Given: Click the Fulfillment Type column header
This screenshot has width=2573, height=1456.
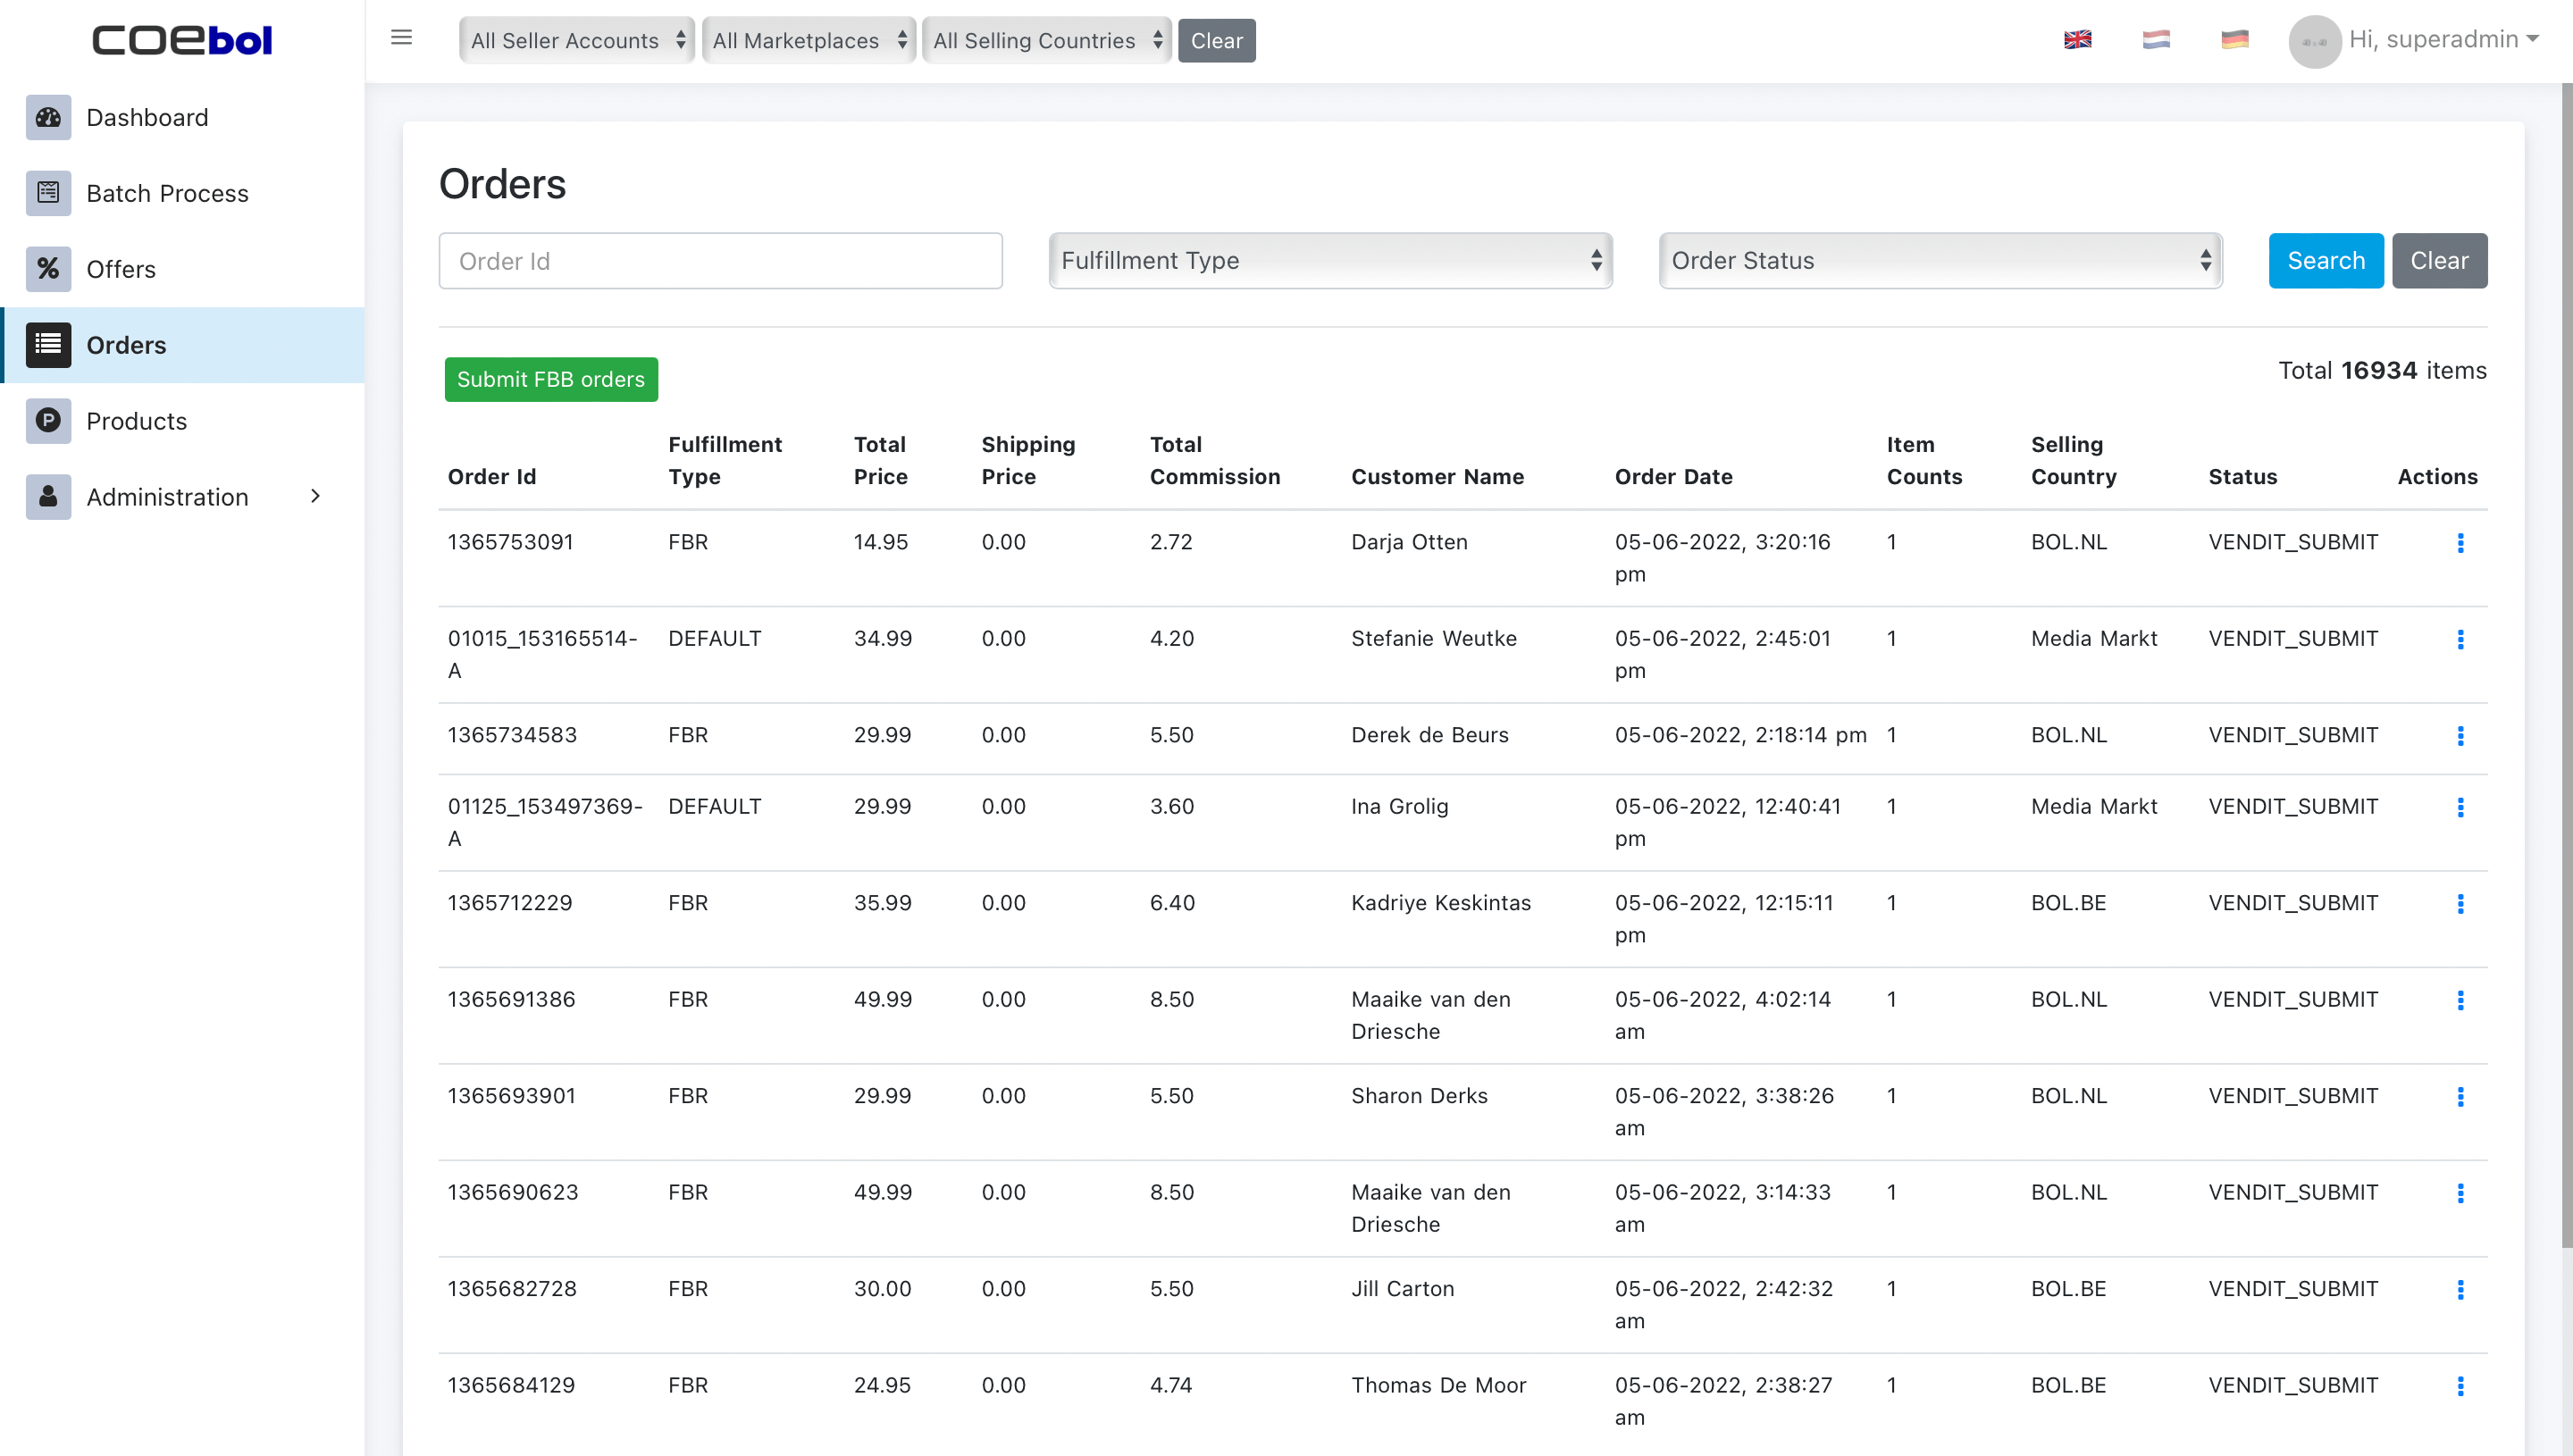Looking at the screenshot, I should [x=725, y=461].
